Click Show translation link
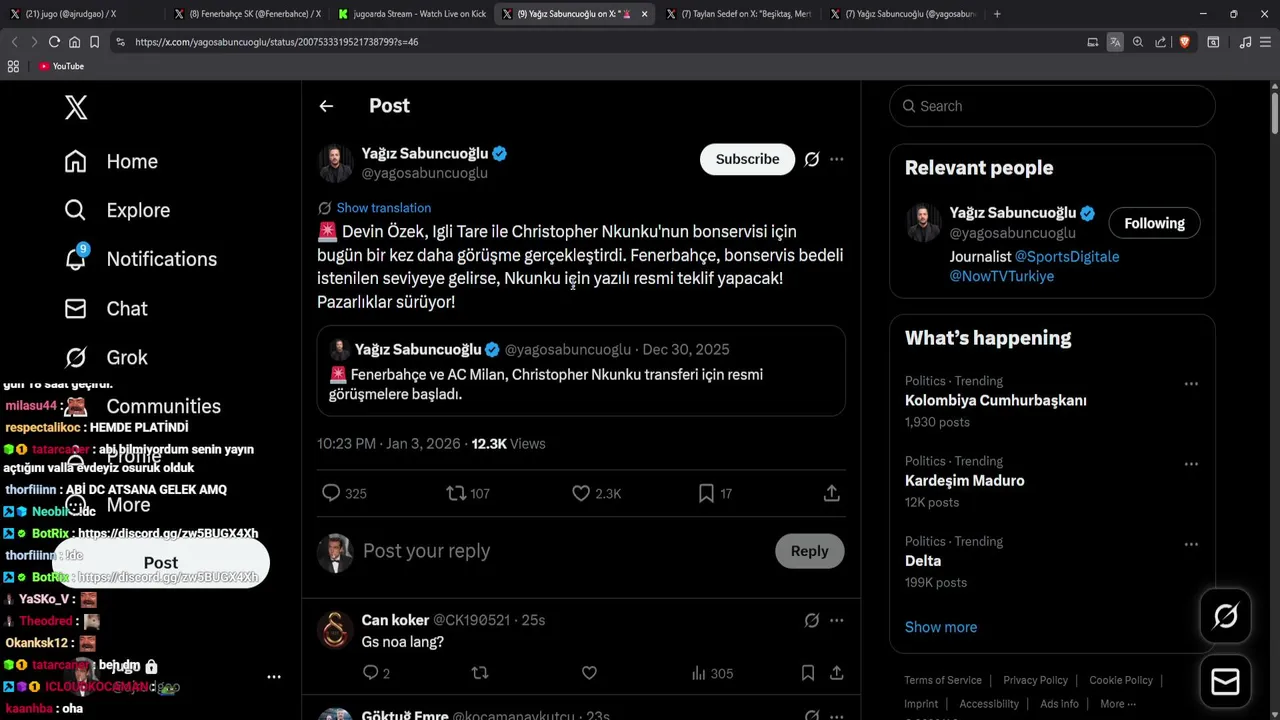 (383, 208)
